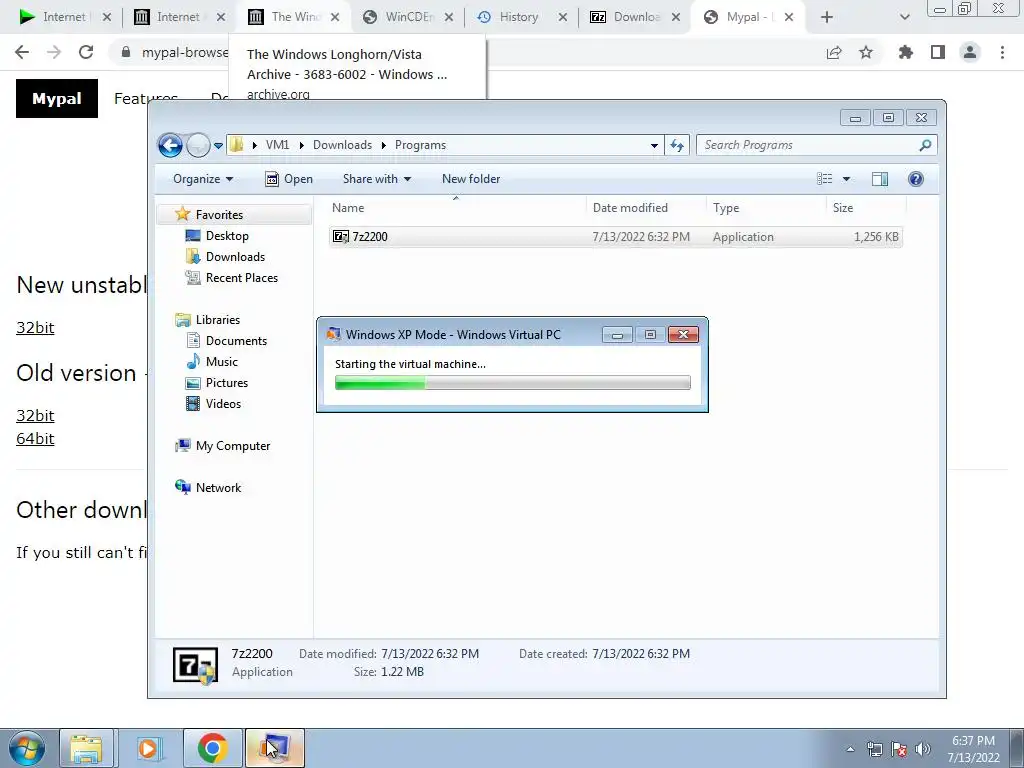Open Chrome tab search chevron

pyautogui.click(x=904, y=17)
